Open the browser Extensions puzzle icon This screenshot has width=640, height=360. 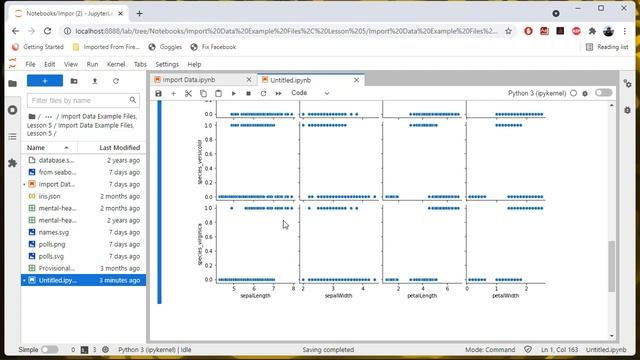click(x=592, y=31)
